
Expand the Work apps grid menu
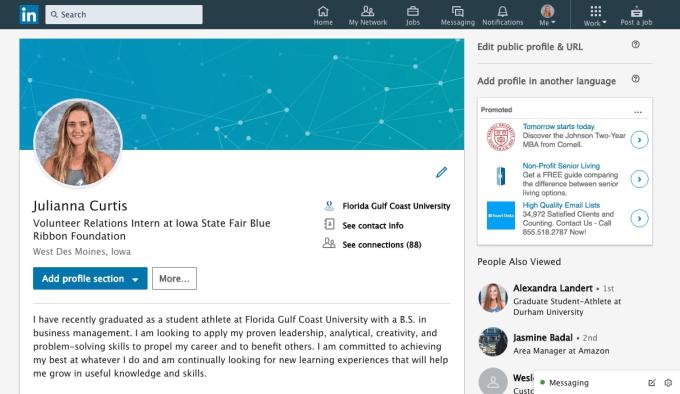click(595, 16)
